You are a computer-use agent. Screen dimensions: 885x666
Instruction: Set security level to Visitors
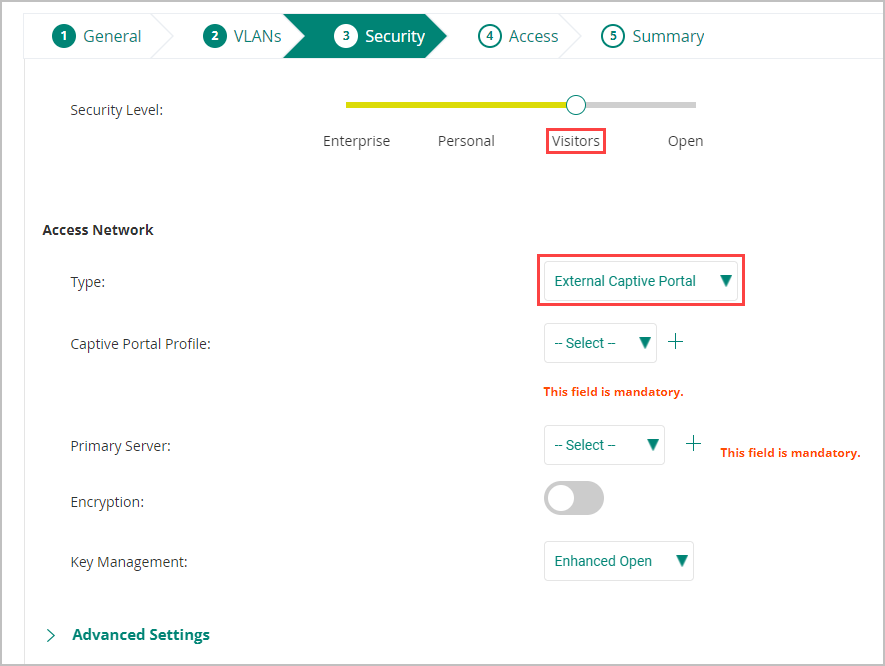pyautogui.click(x=576, y=141)
